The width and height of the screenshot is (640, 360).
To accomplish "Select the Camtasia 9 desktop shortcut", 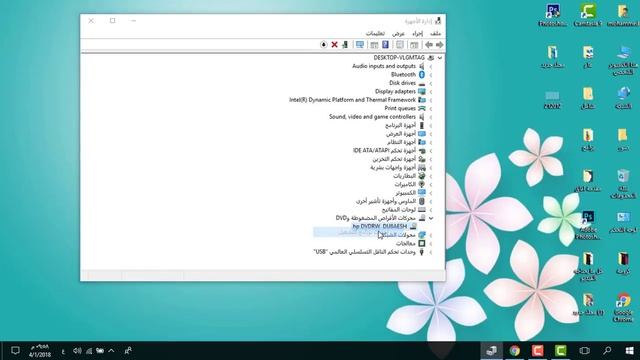I will point(588,15).
